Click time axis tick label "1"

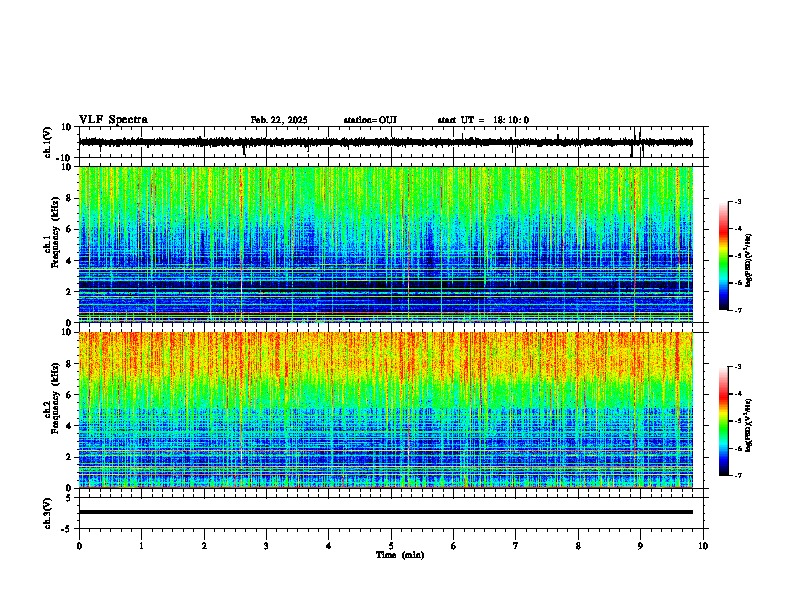pos(141,546)
